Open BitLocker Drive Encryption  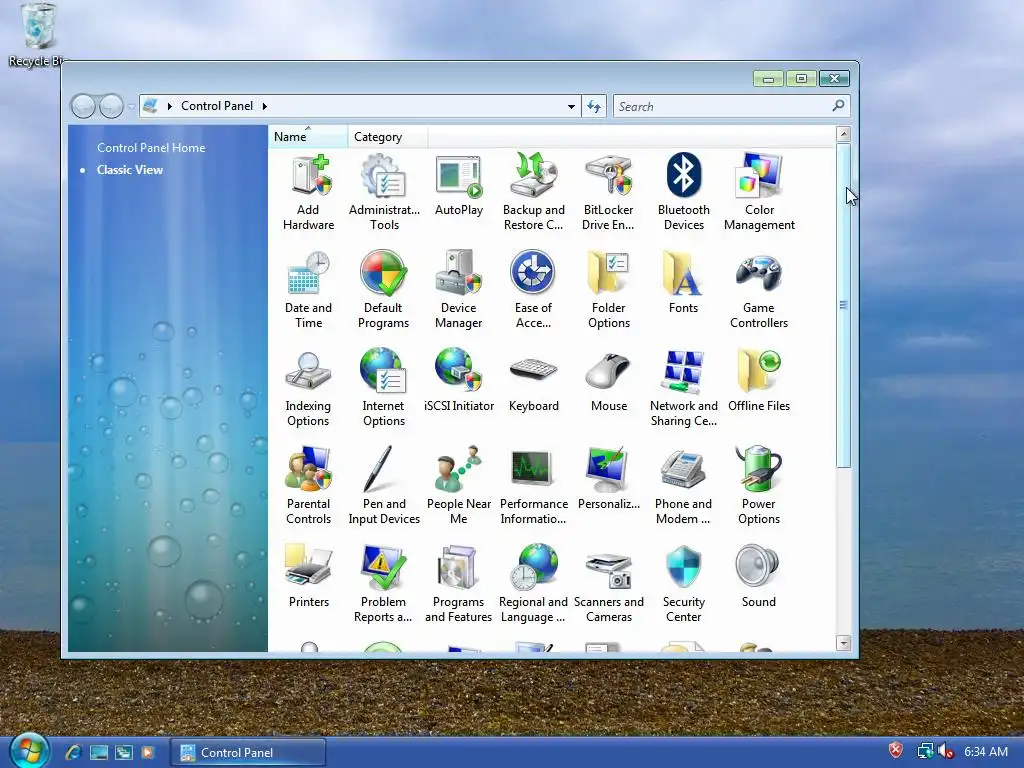click(x=608, y=192)
